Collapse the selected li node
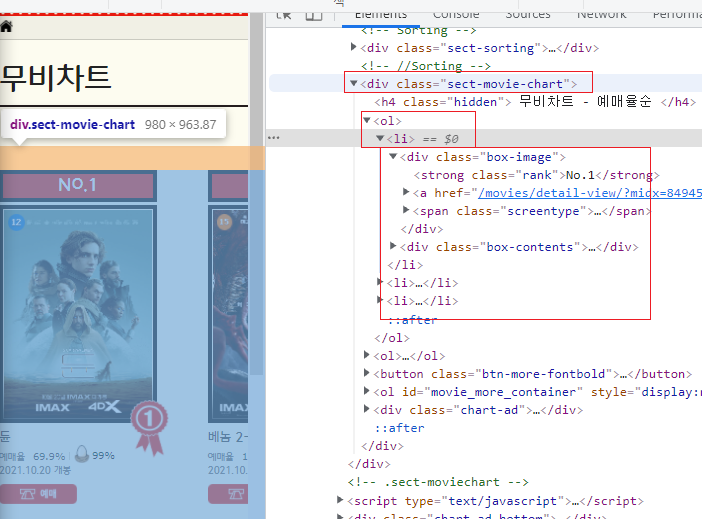This screenshot has height=519, width=702. point(380,138)
